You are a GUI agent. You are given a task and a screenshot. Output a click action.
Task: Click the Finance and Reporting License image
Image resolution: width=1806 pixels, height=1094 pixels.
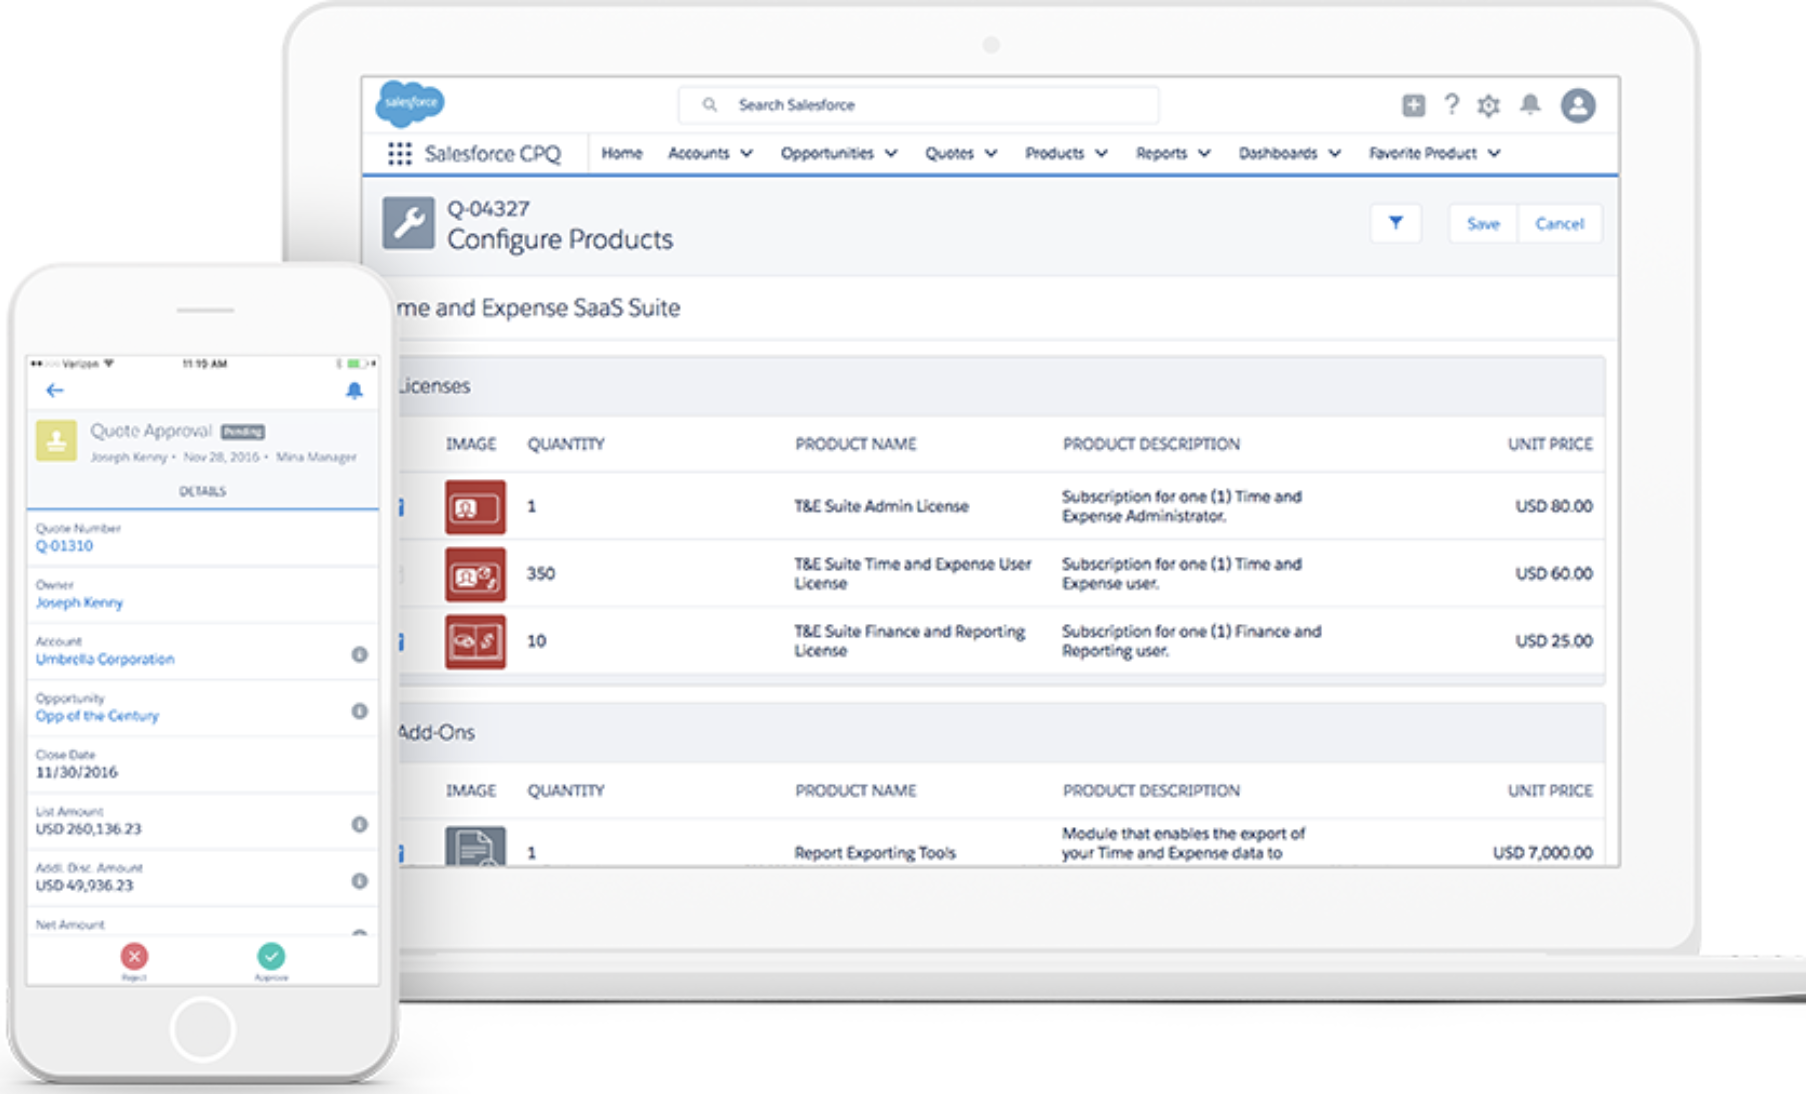(x=475, y=641)
